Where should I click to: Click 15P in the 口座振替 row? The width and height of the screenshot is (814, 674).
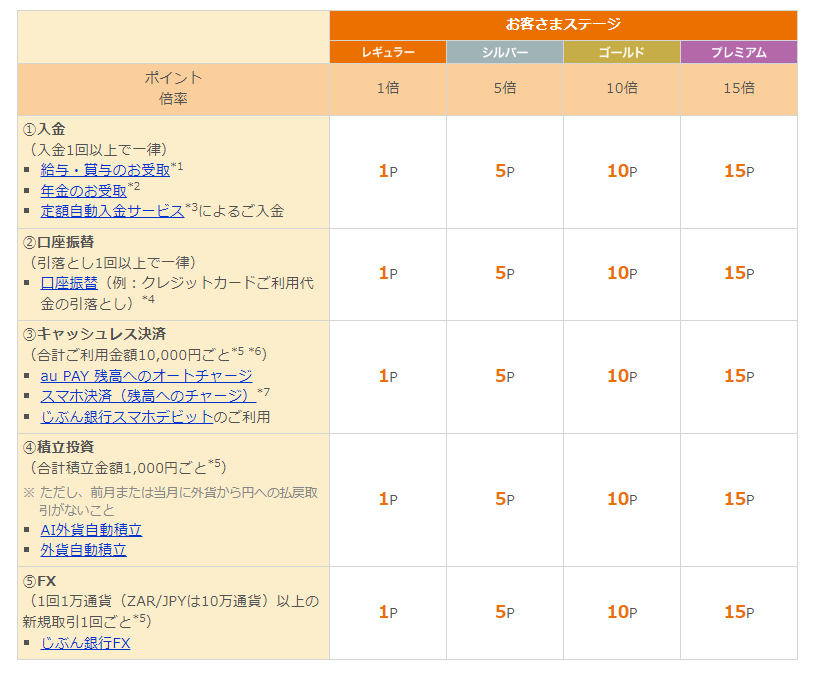739,273
